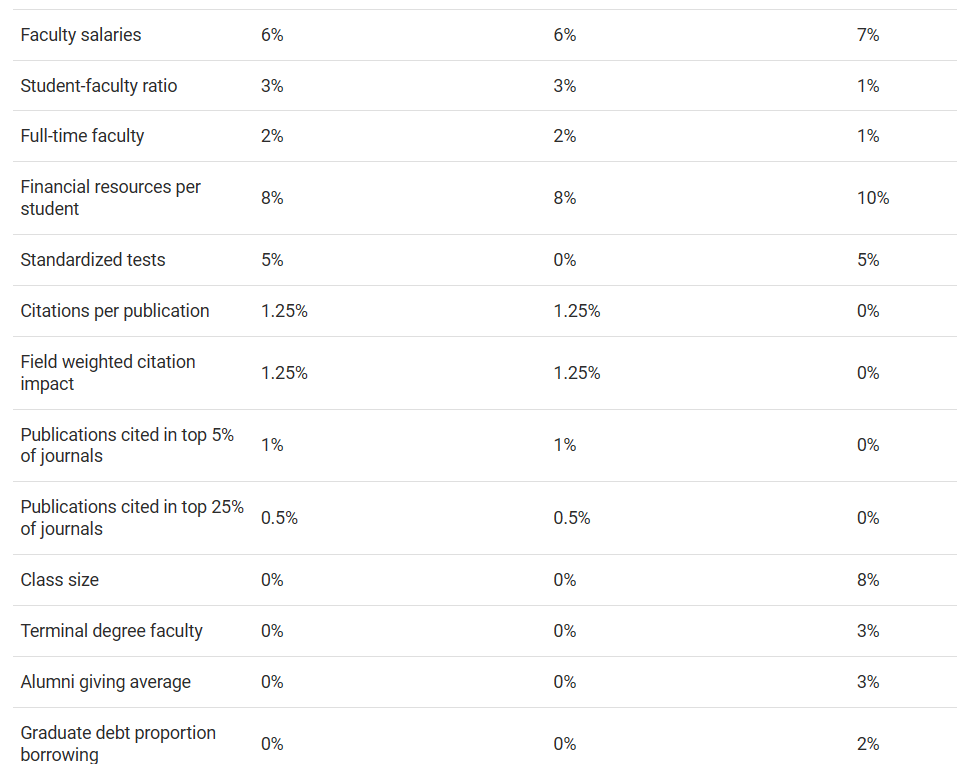Select Financial resources per student text

pyautogui.click(x=110, y=198)
